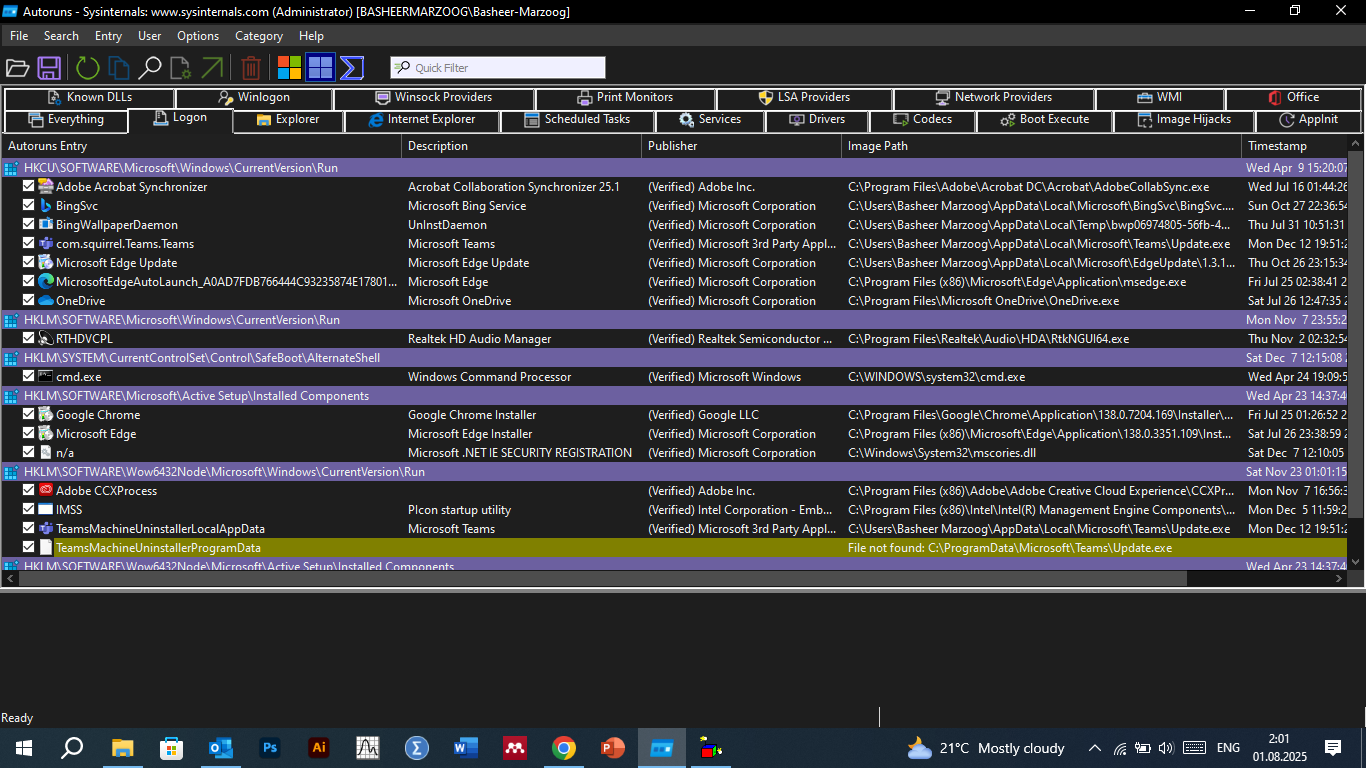
Task: Click the red Delete trash icon
Action: tap(251, 68)
